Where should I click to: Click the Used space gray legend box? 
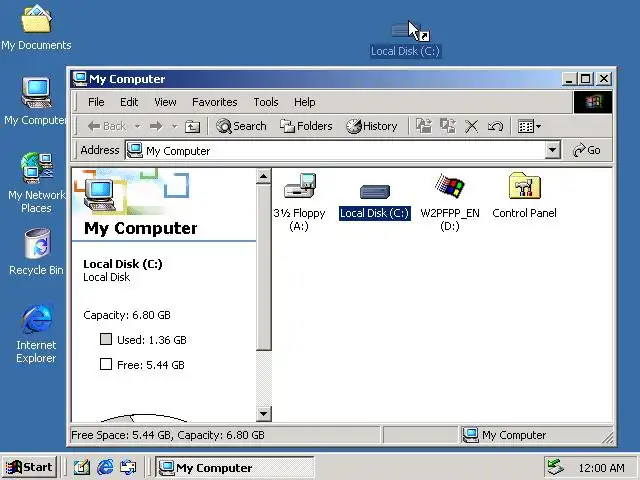pyautogui.click(x=106, y=339)
